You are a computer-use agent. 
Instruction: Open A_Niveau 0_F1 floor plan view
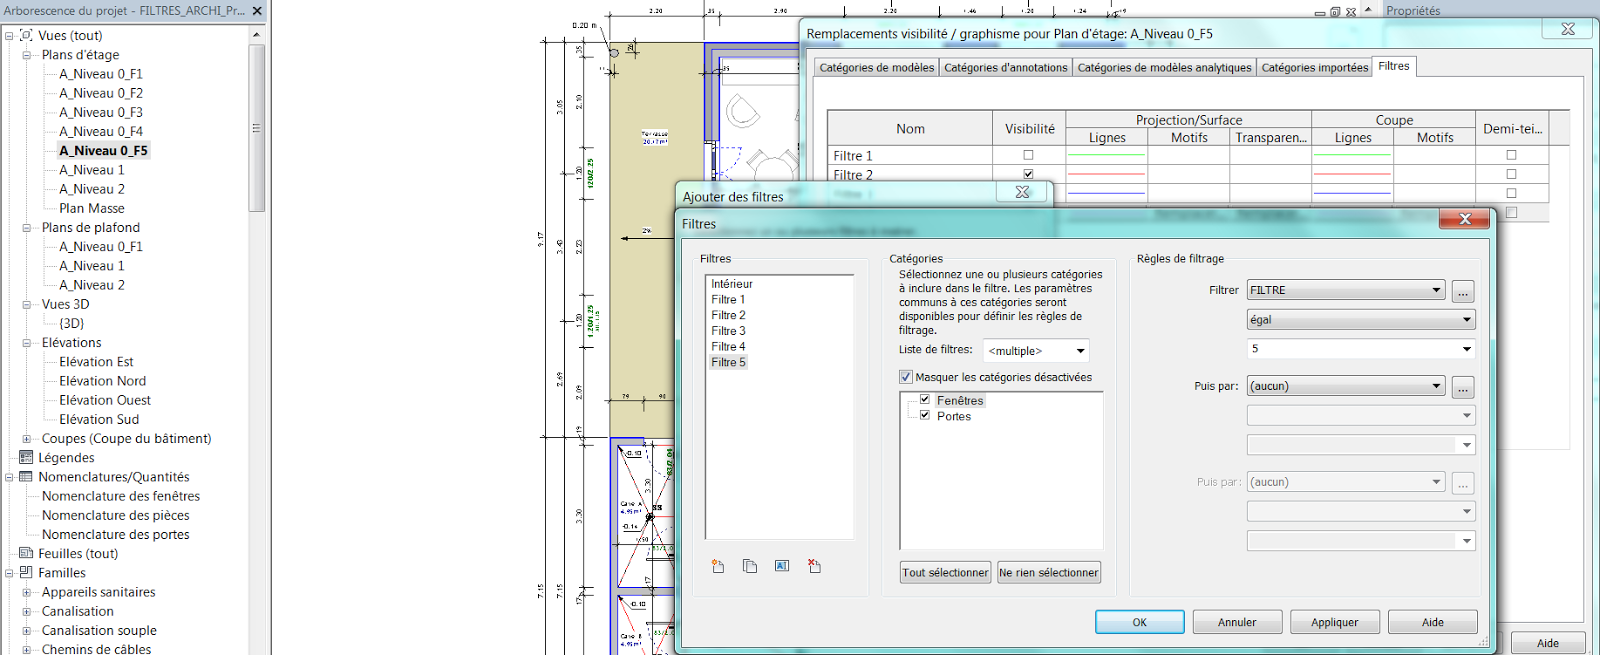pos(100,74)
